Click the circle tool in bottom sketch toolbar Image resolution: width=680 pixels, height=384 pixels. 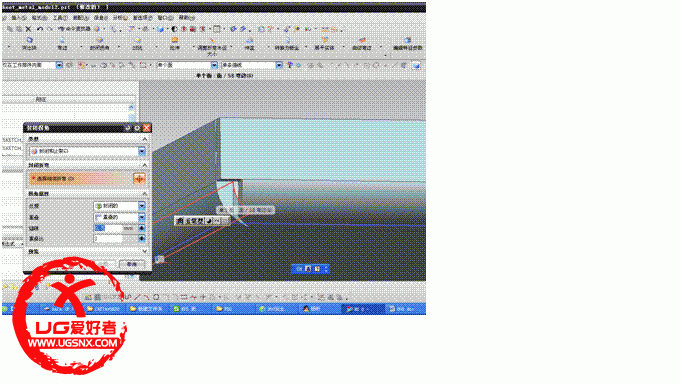(x=156, y=297)
